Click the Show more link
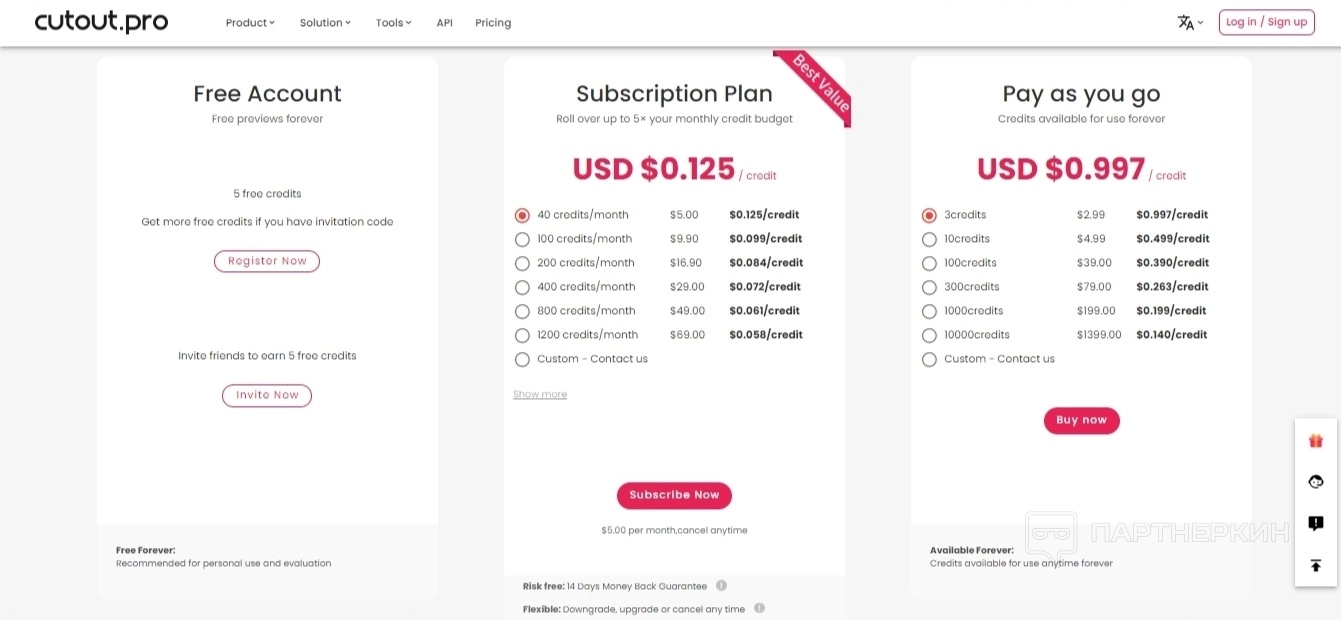 coord(540,394)
